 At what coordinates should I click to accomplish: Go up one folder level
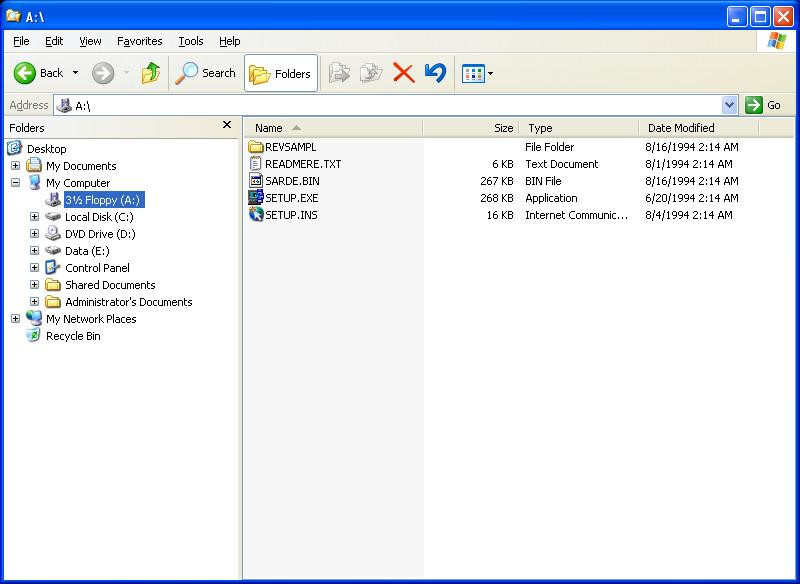152,73
